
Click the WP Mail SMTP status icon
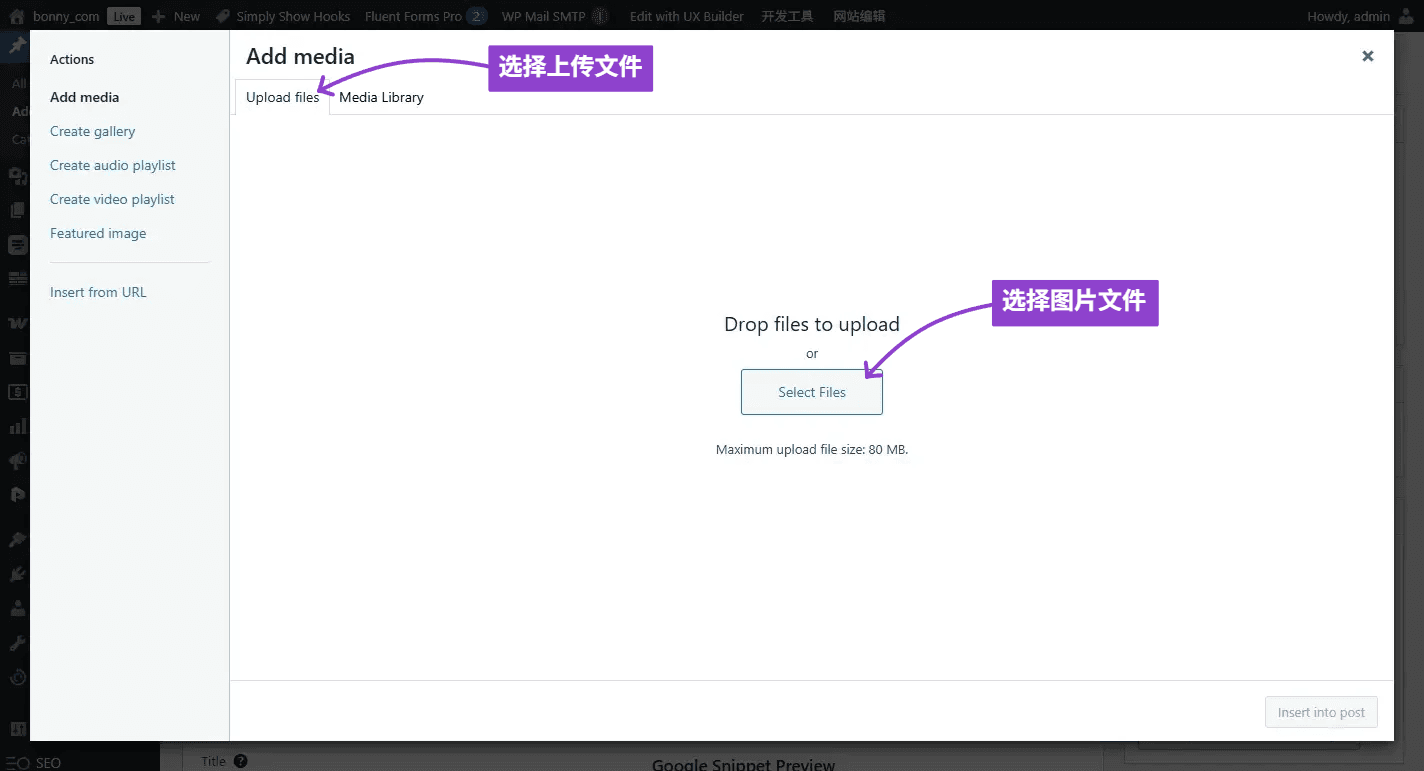(x=600, y=16)
